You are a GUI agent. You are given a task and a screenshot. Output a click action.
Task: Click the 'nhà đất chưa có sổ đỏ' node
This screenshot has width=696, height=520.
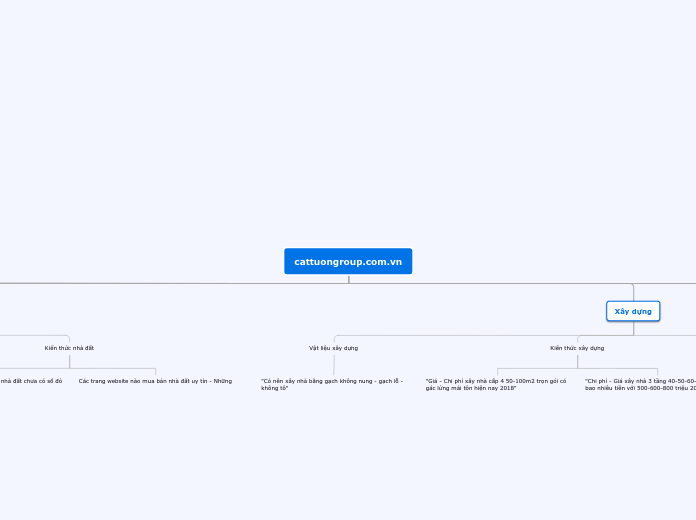tap(31, 381)
